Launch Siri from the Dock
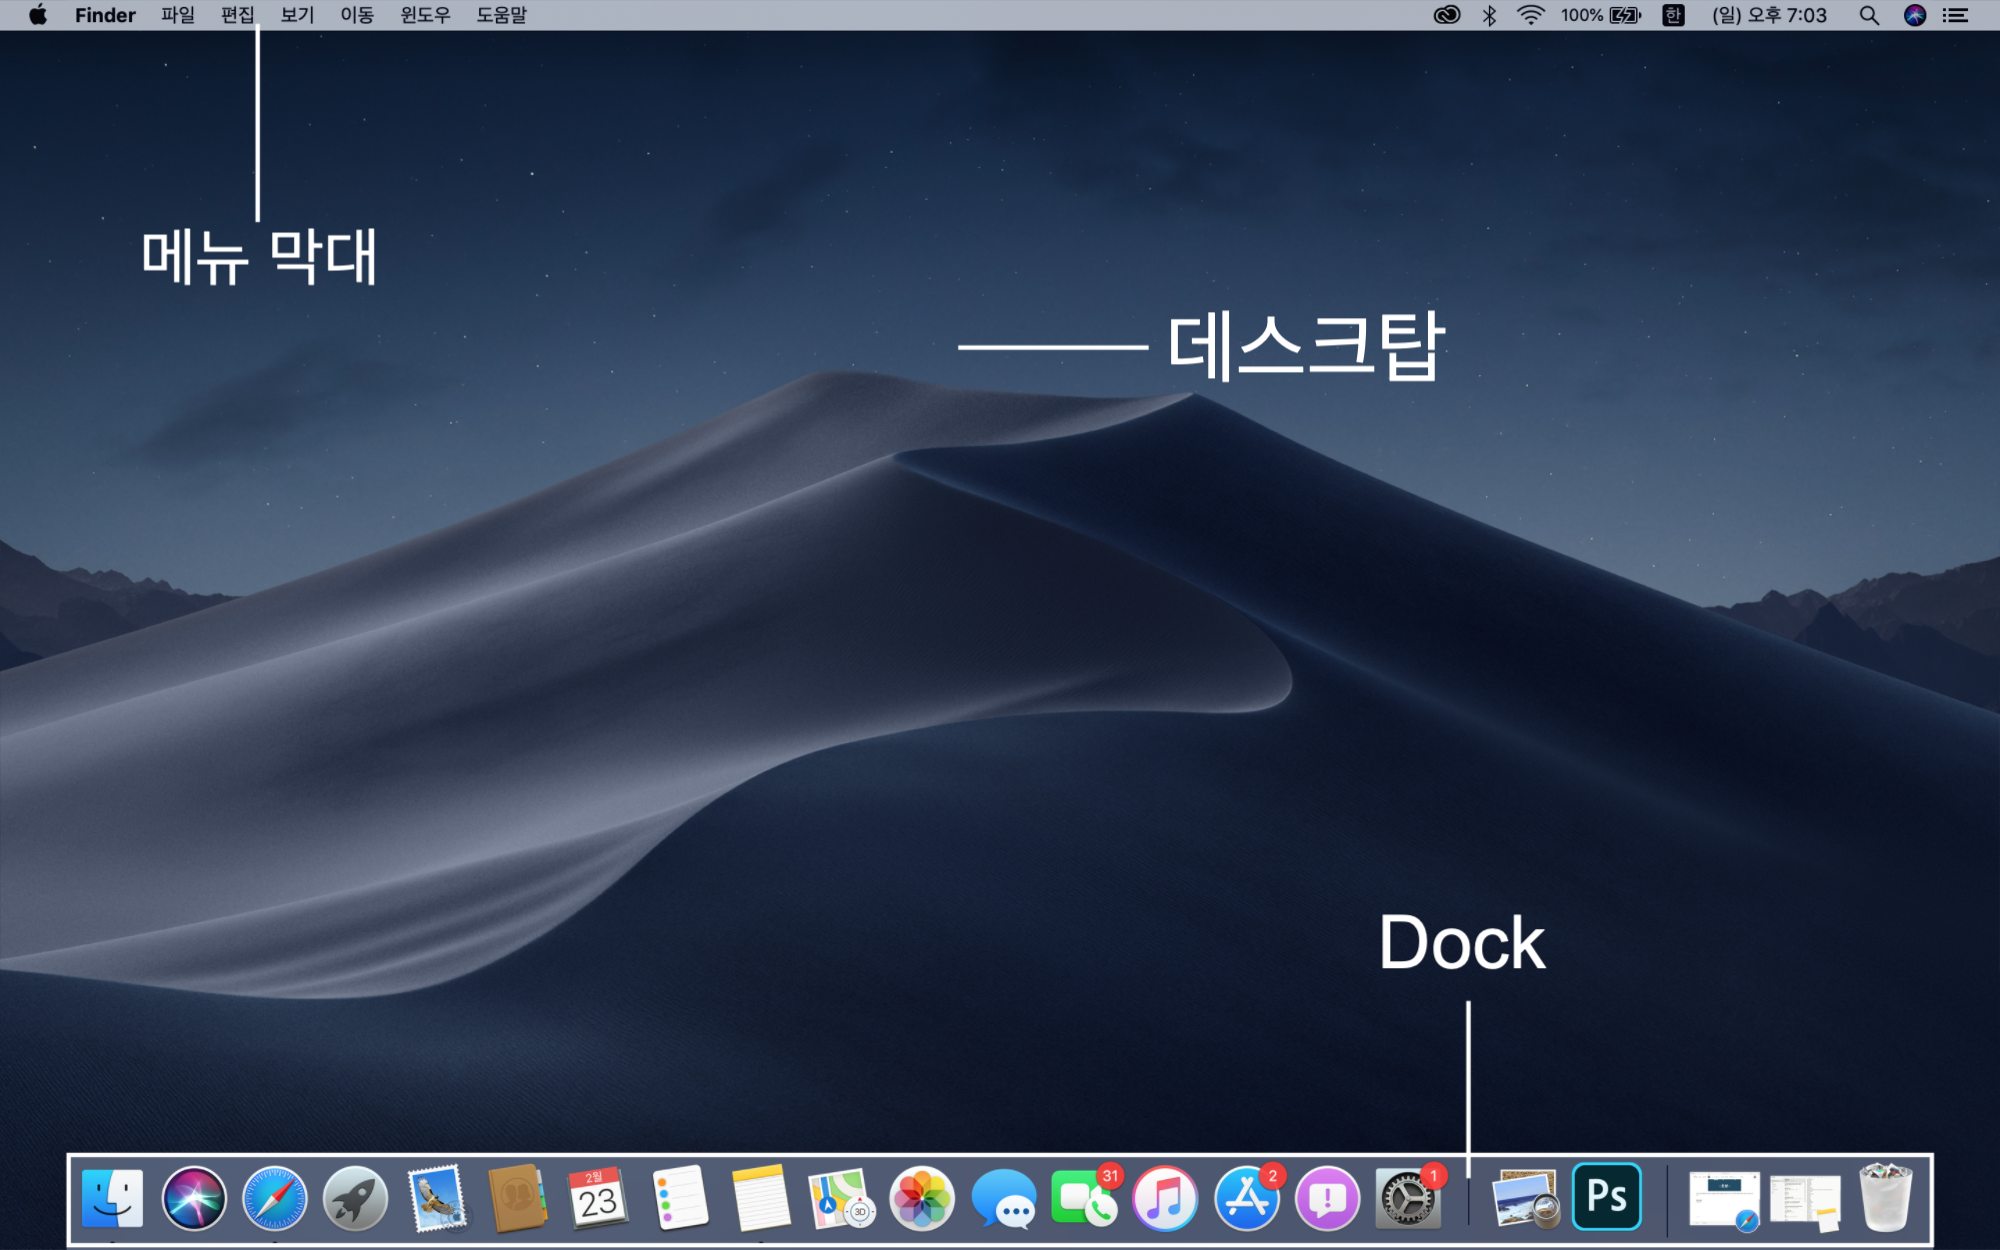The width and height of the screenshot is (2000, 1250). pyautogui.click(x=194, y=1198)
